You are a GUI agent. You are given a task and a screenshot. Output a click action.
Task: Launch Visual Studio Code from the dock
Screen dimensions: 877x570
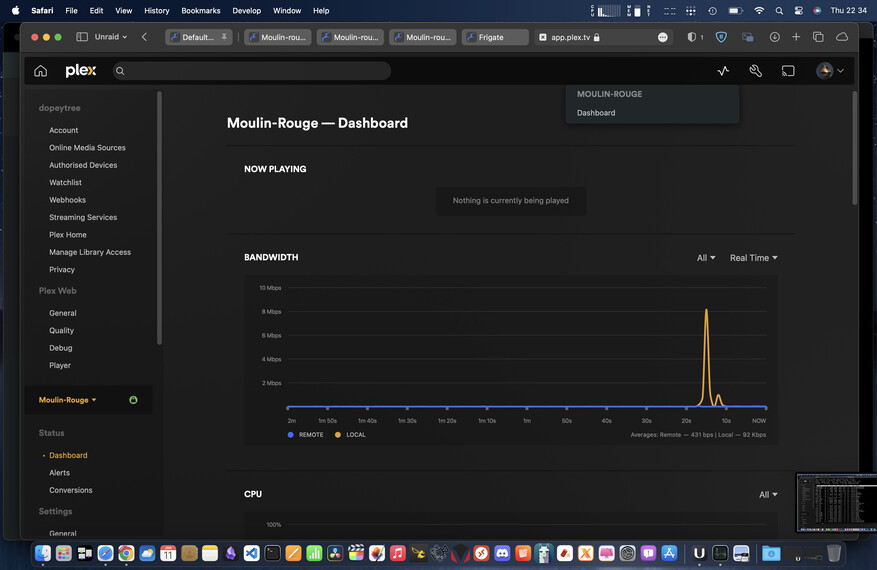(x=251, y=553)
